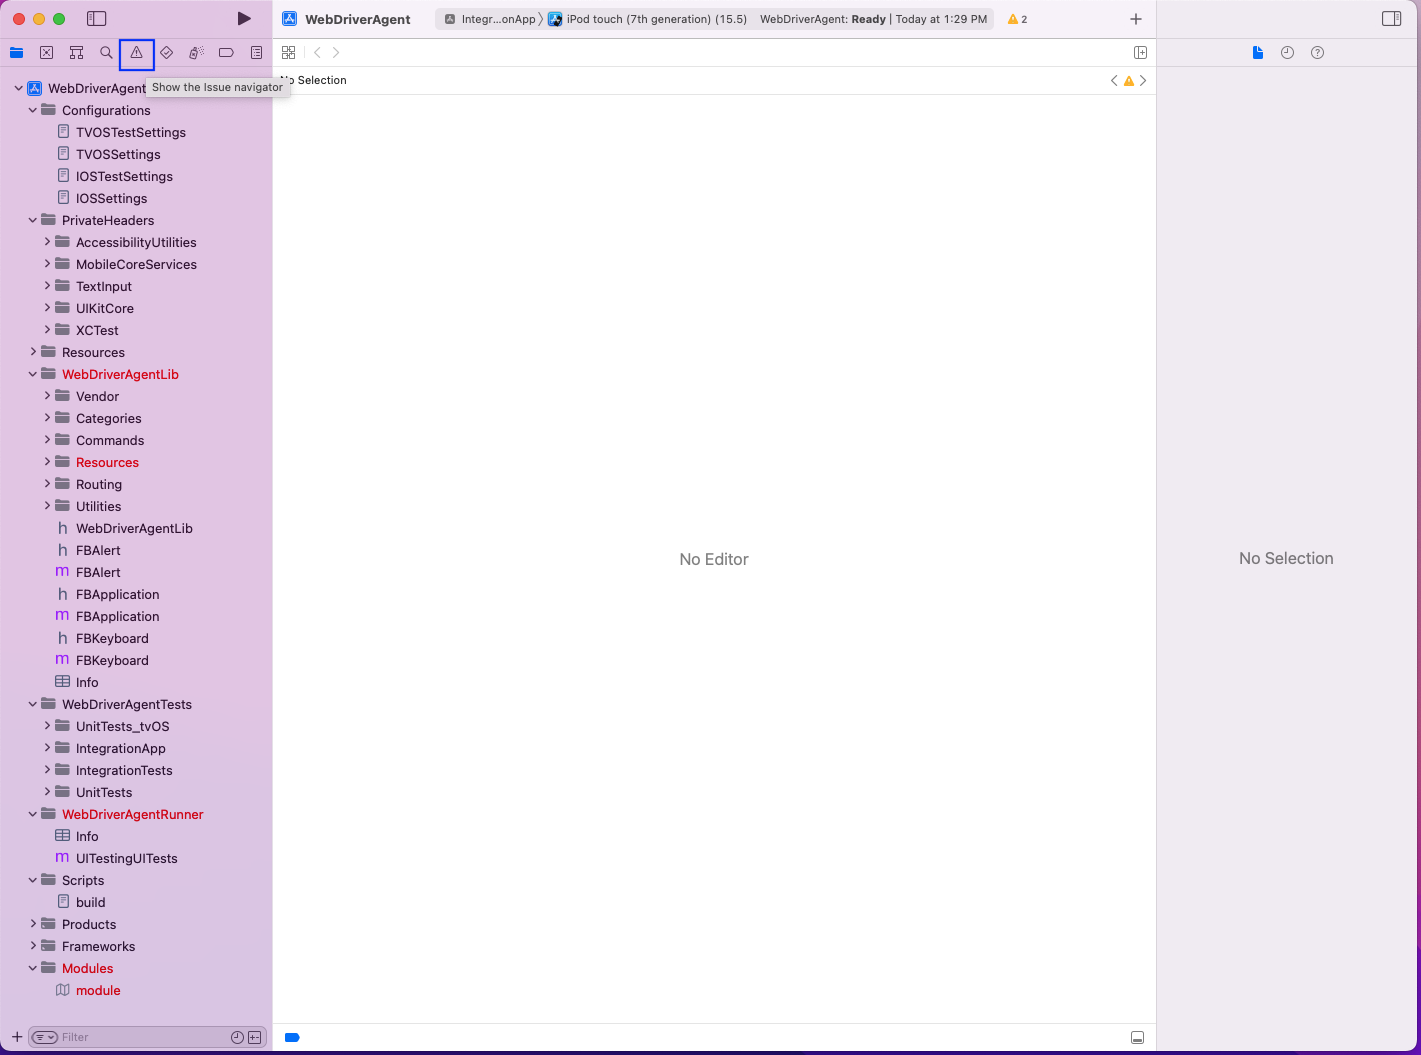Toggle recently modified files filter
The height and width of the screenshot is (1055, 1421).
click(237, 1037)
